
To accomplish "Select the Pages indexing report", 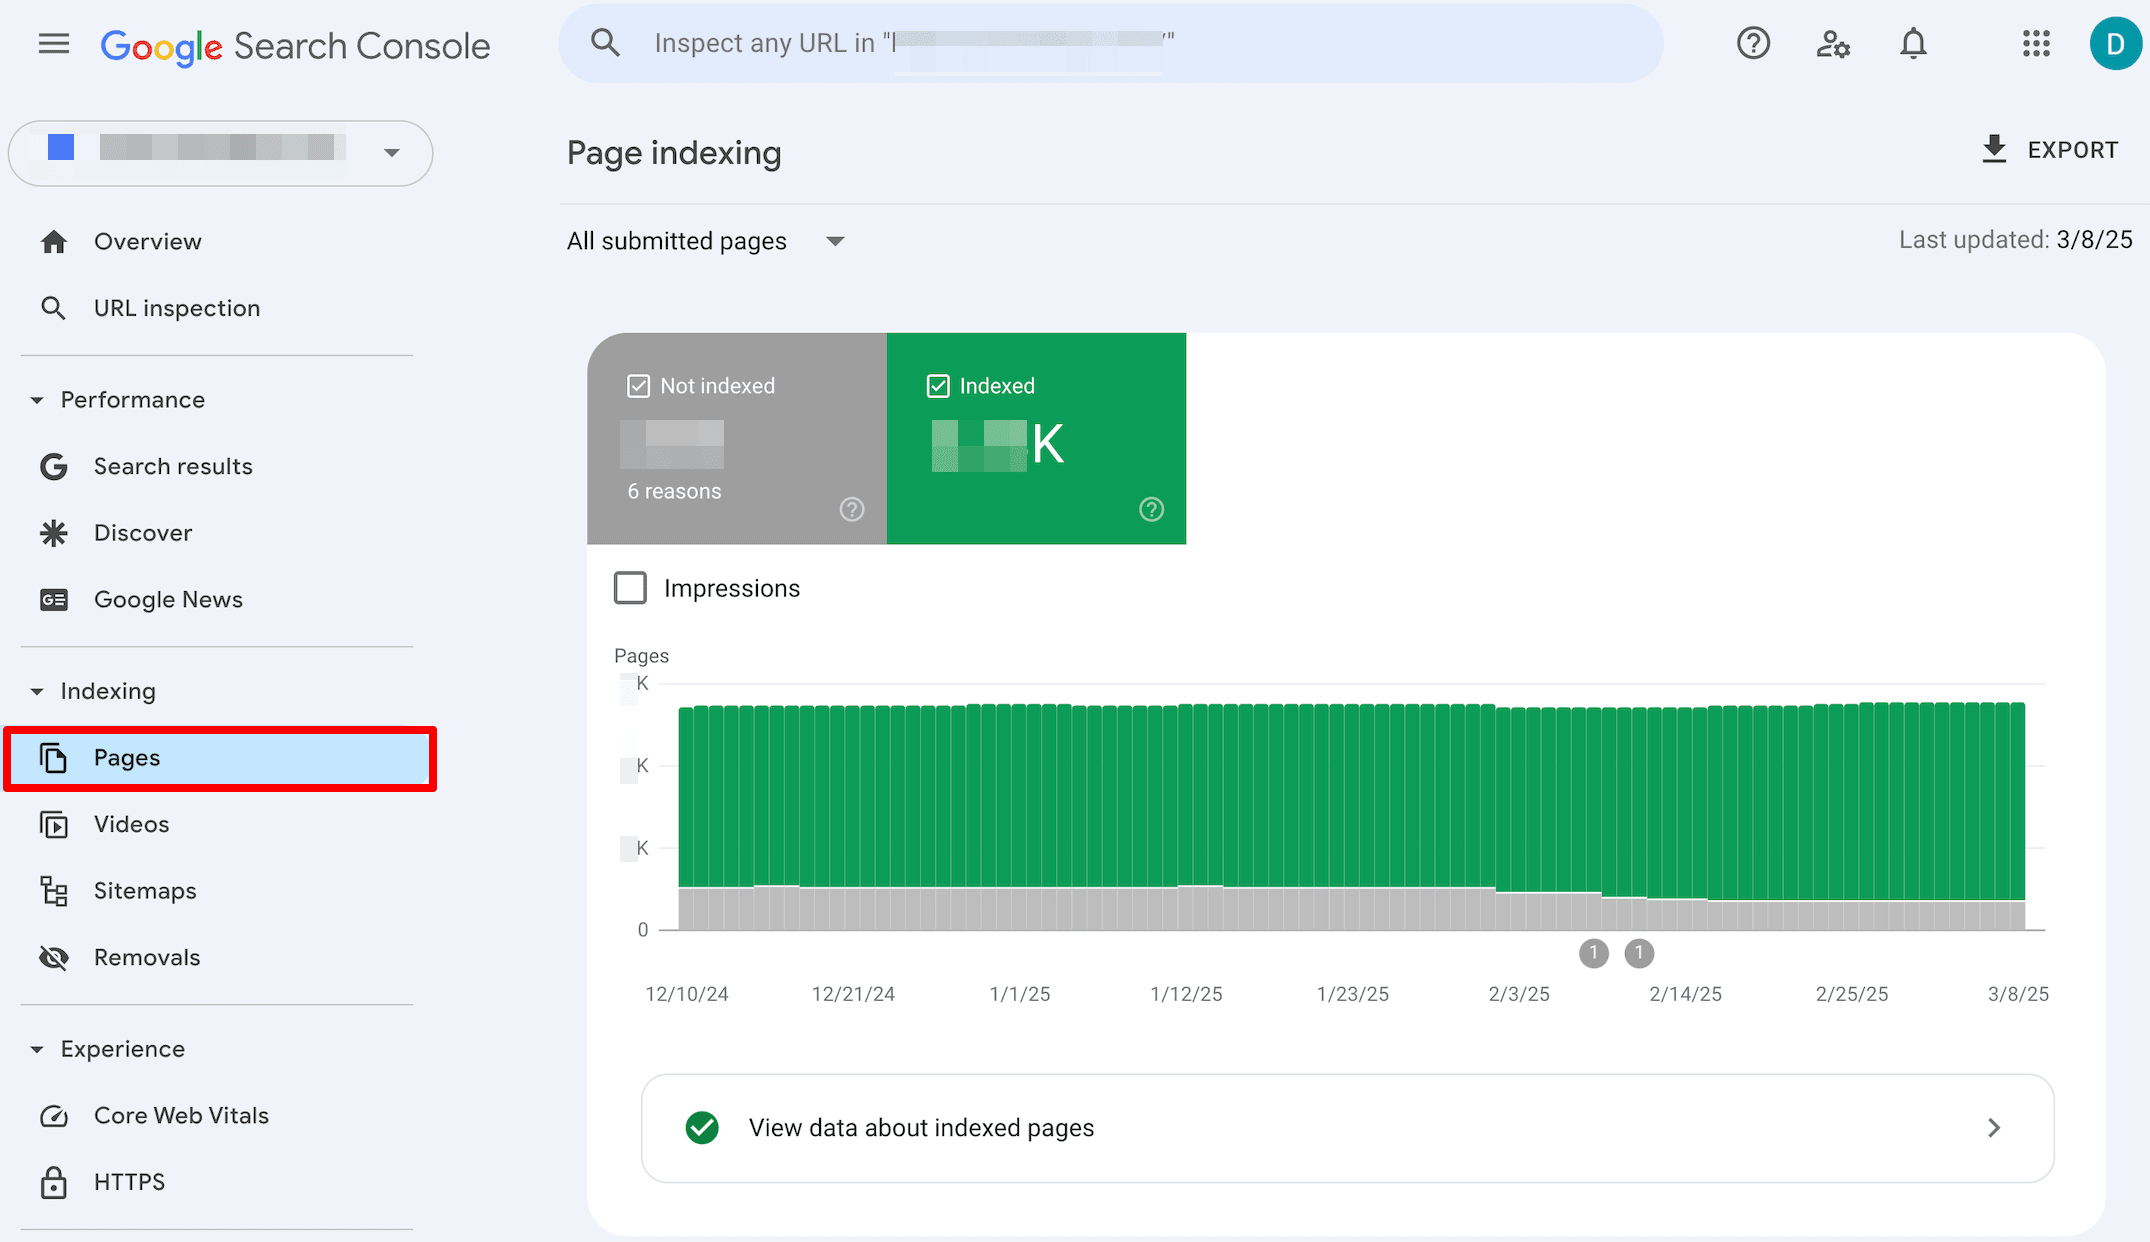I will tap(127, 757).
